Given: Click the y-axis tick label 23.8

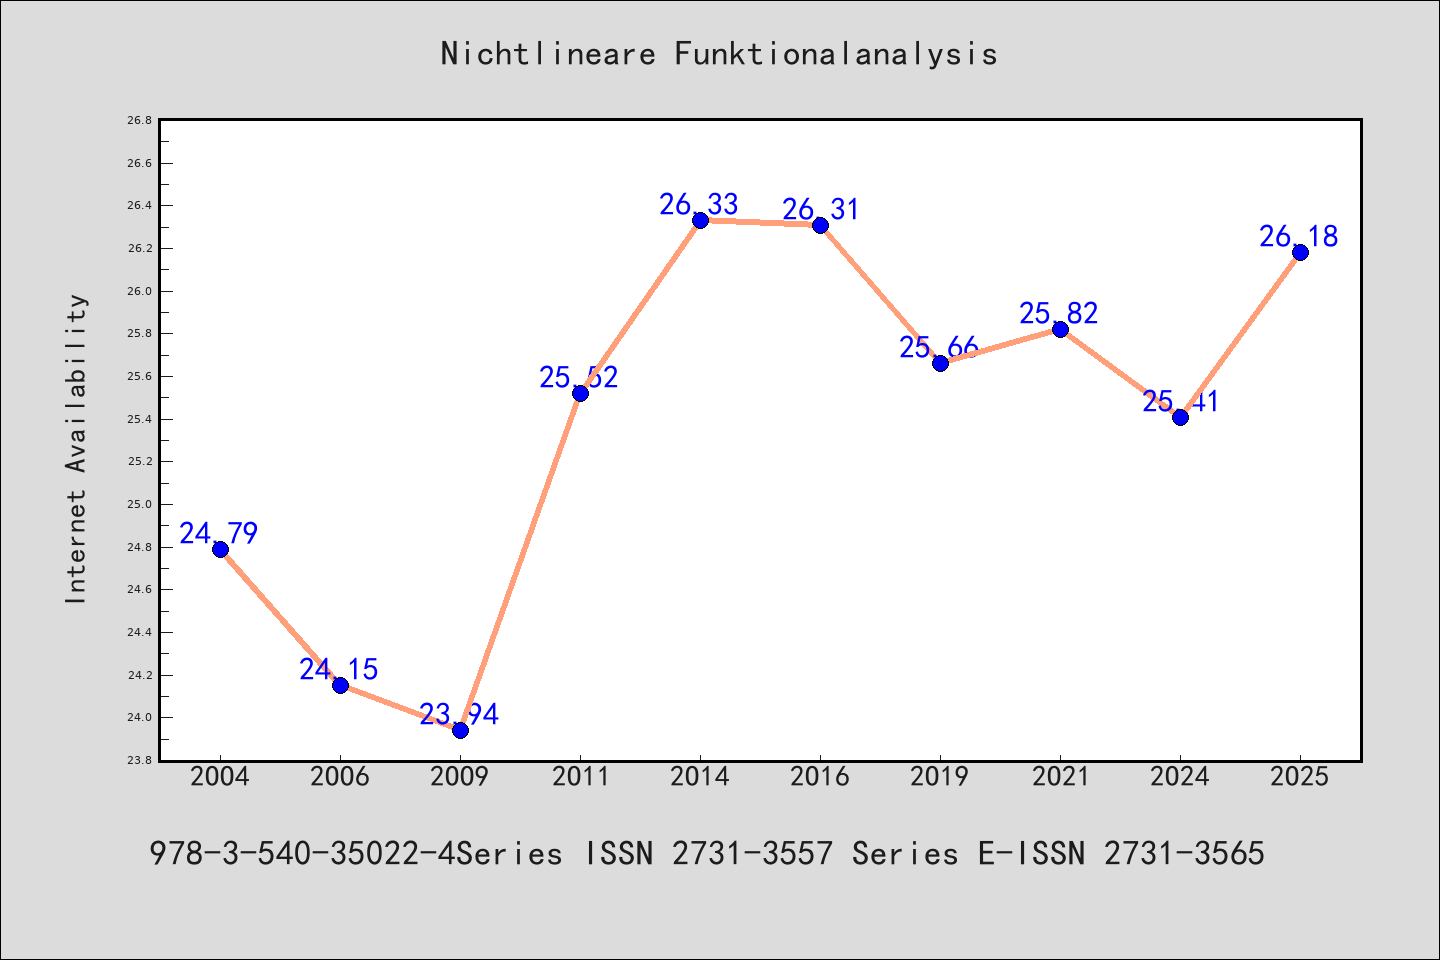Looking at the screenshot, I should click(139, 760).
